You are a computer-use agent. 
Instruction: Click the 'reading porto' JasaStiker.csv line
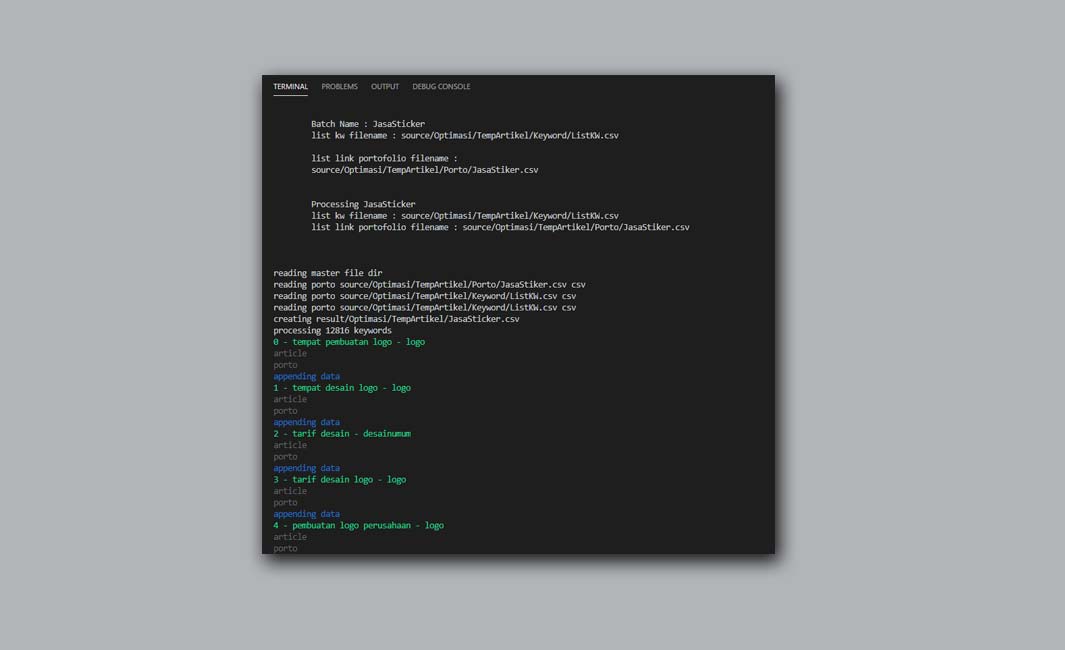(429, 285)
